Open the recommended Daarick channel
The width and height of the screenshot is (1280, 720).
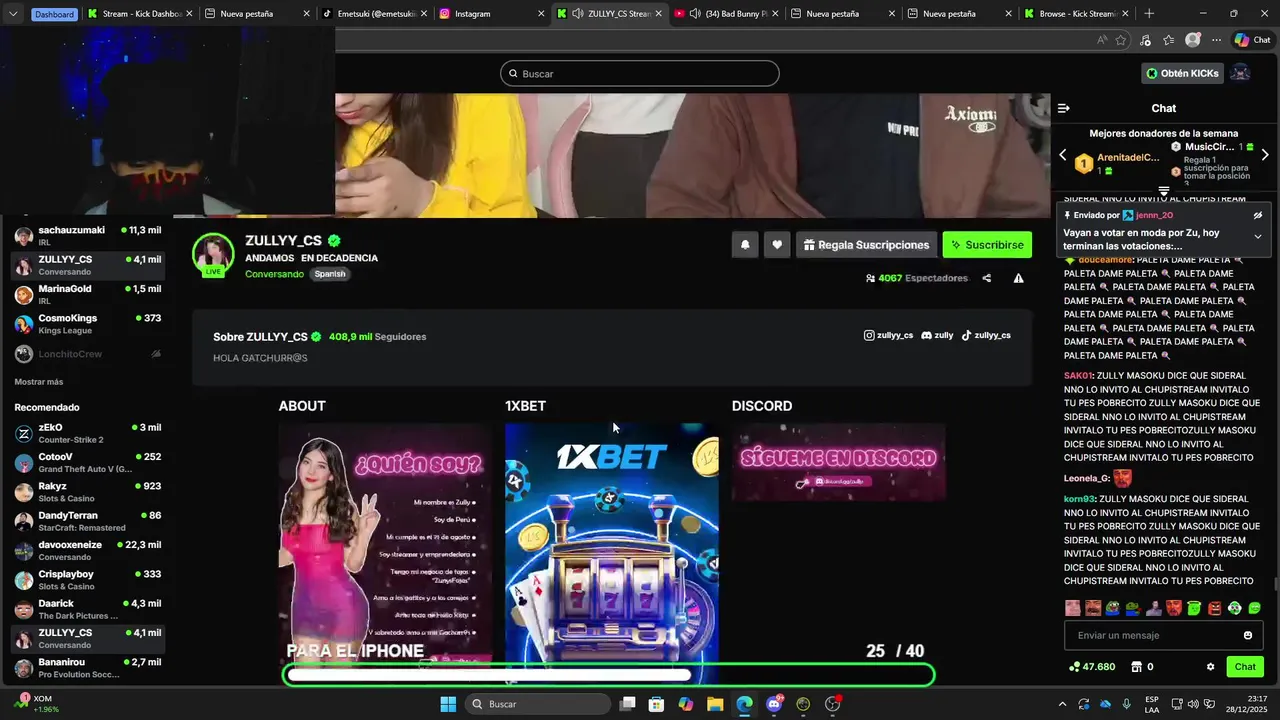click(88, 609)
